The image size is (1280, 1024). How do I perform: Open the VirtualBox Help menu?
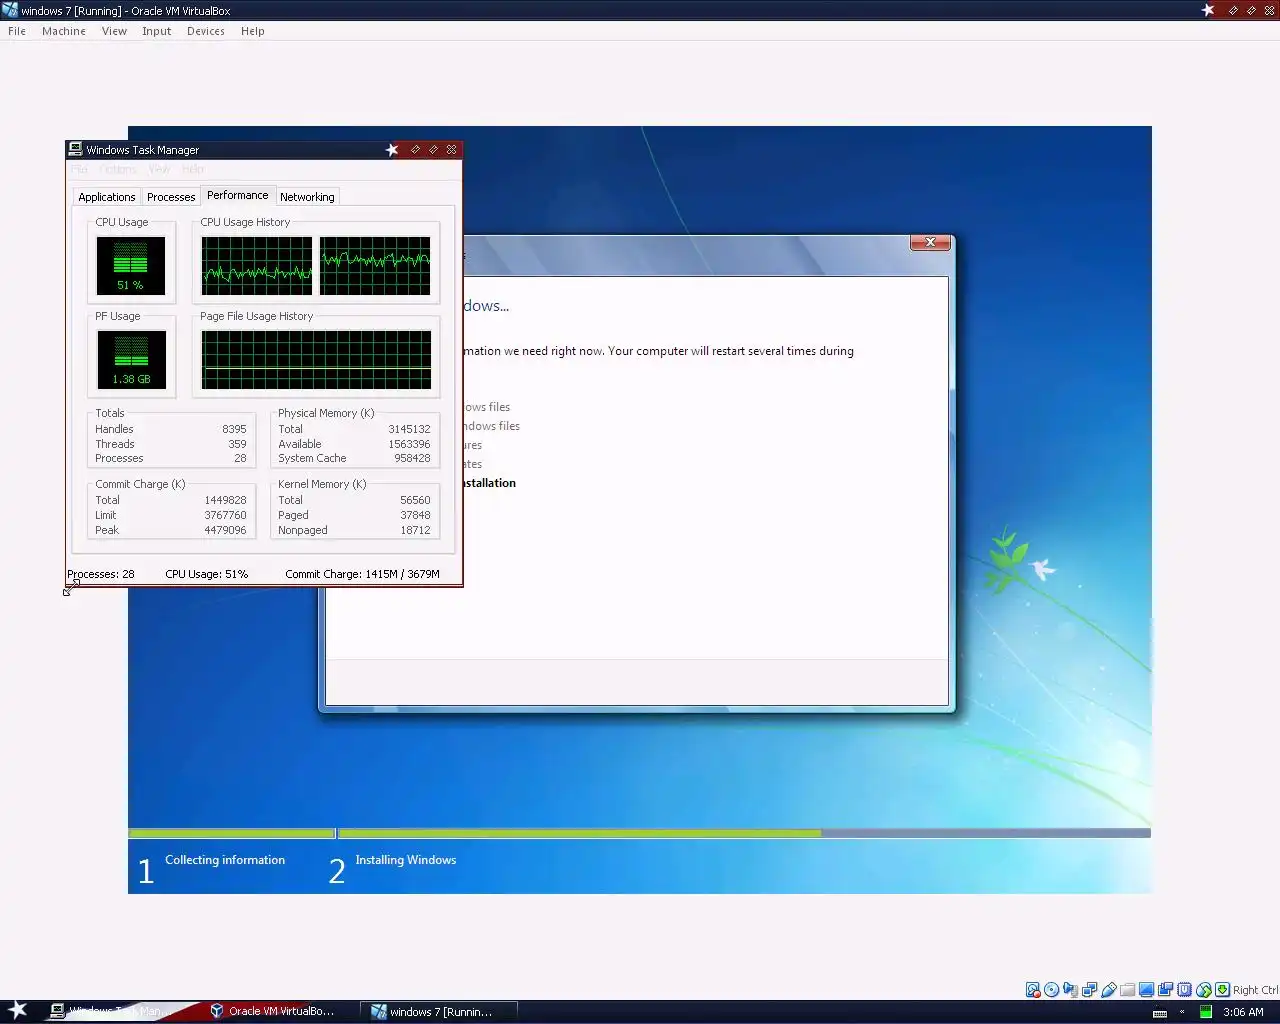pos(253,31)
